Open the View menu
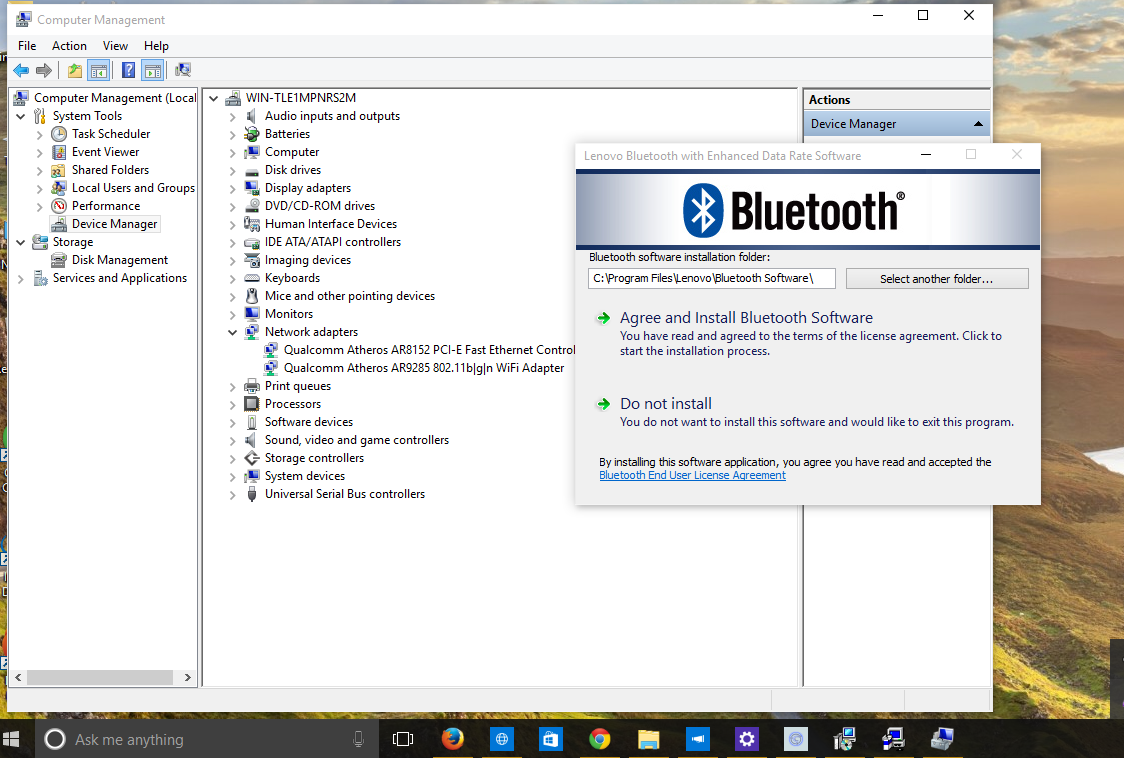 tap(115, 46)
